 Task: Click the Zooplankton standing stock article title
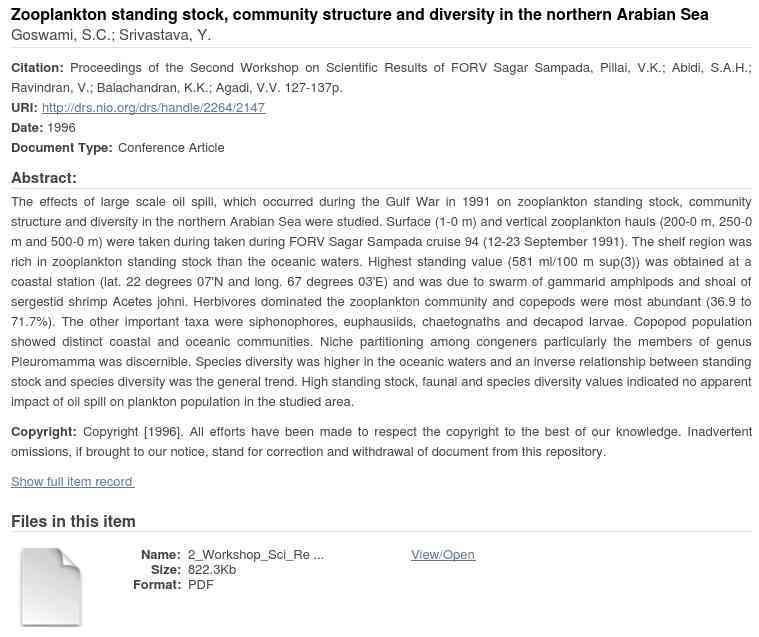[x=359, y=15]
